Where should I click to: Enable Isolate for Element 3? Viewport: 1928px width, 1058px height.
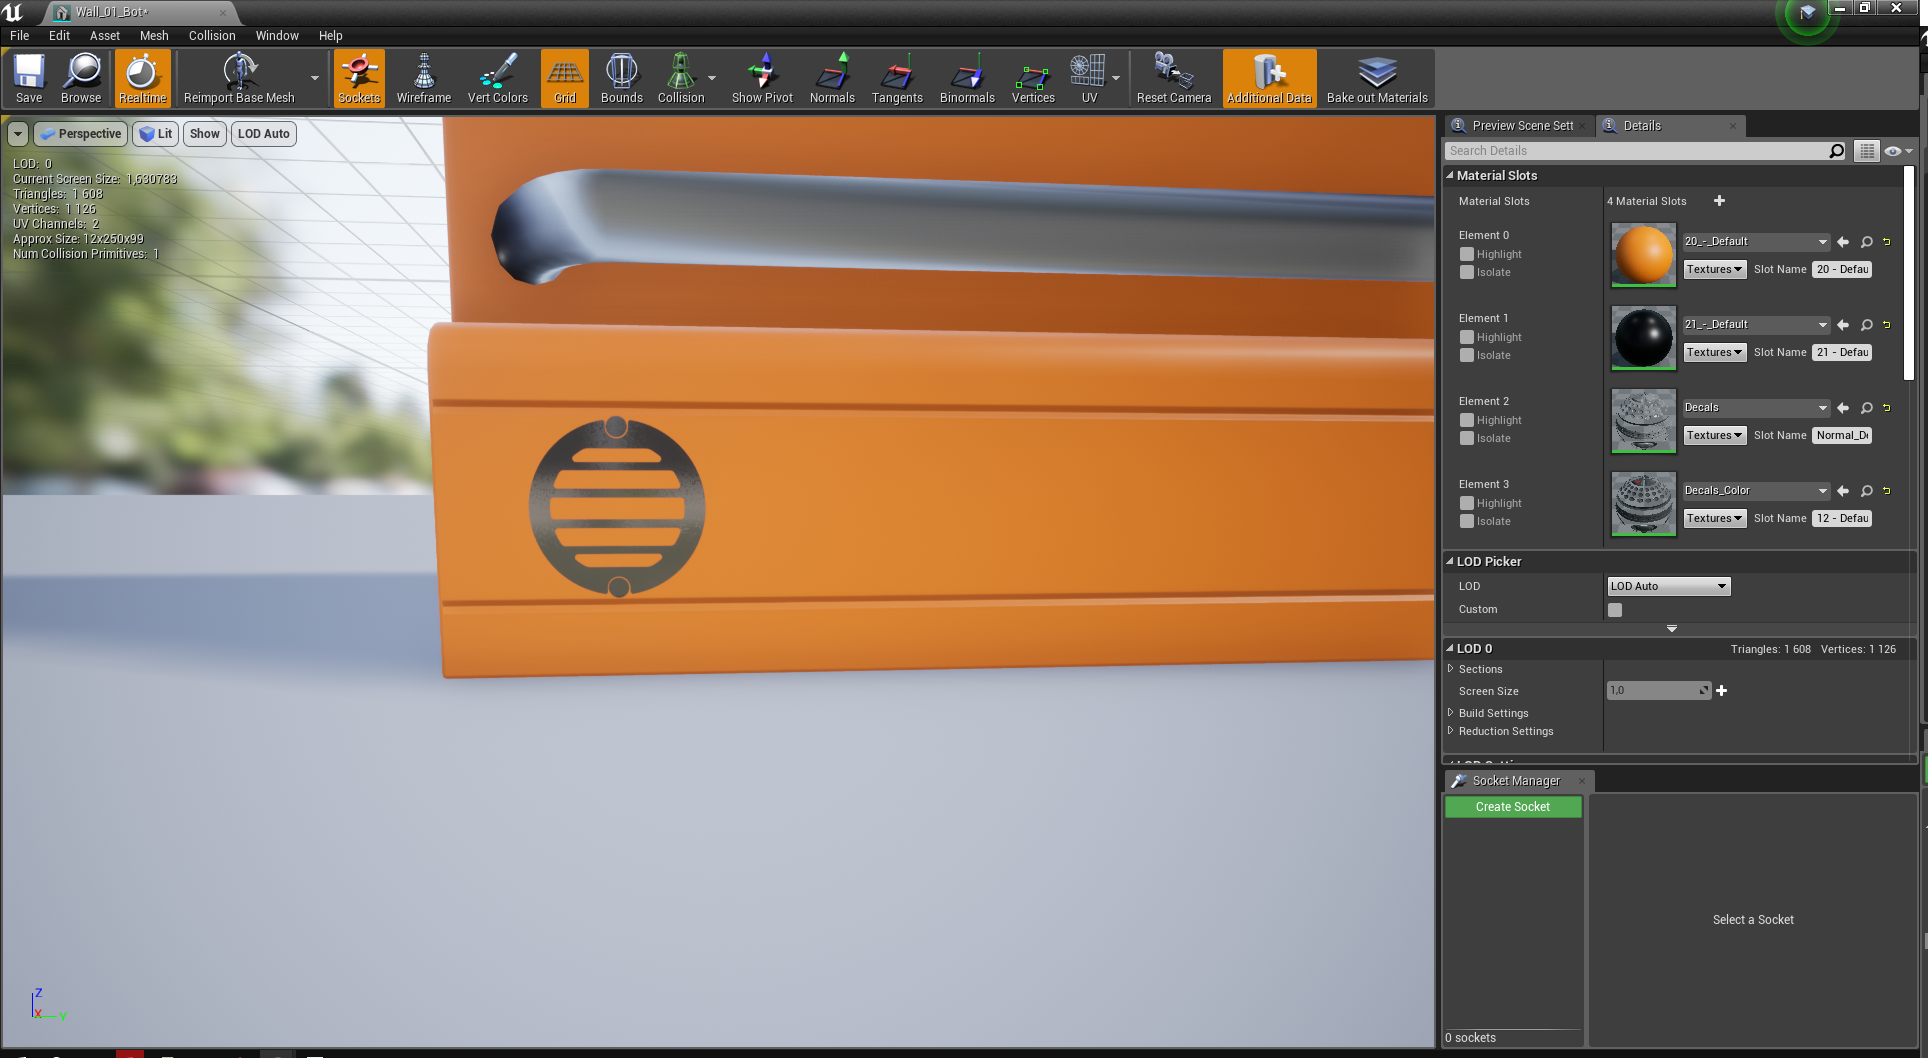coord(1467,521)
